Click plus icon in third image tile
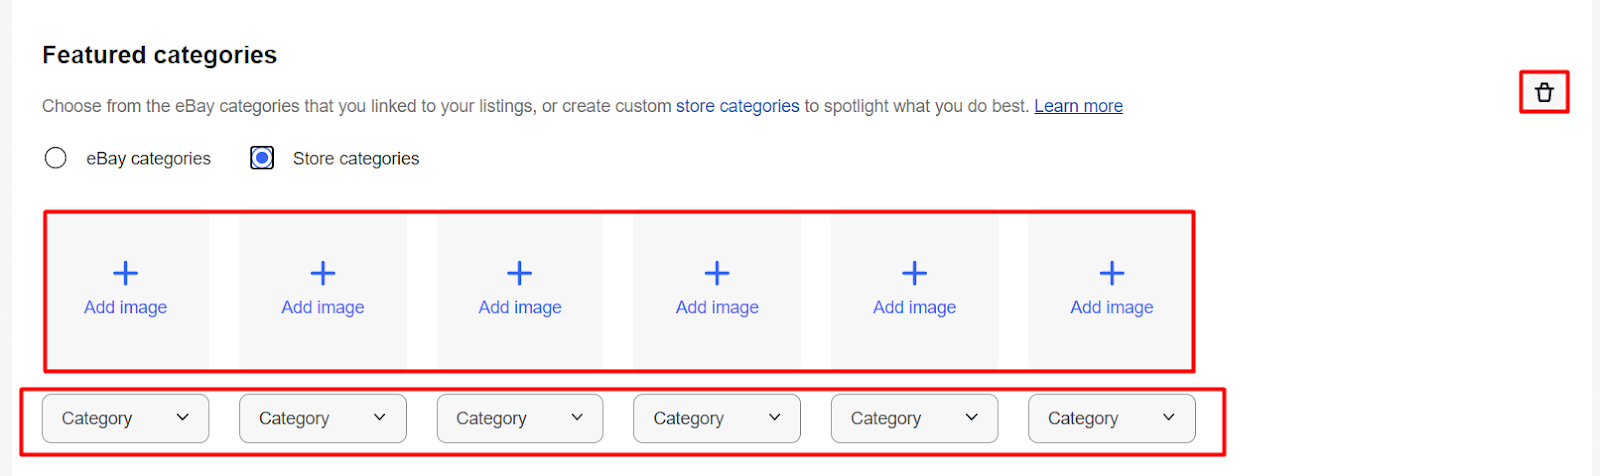1600x476 pixels. [x=520, y=273]
